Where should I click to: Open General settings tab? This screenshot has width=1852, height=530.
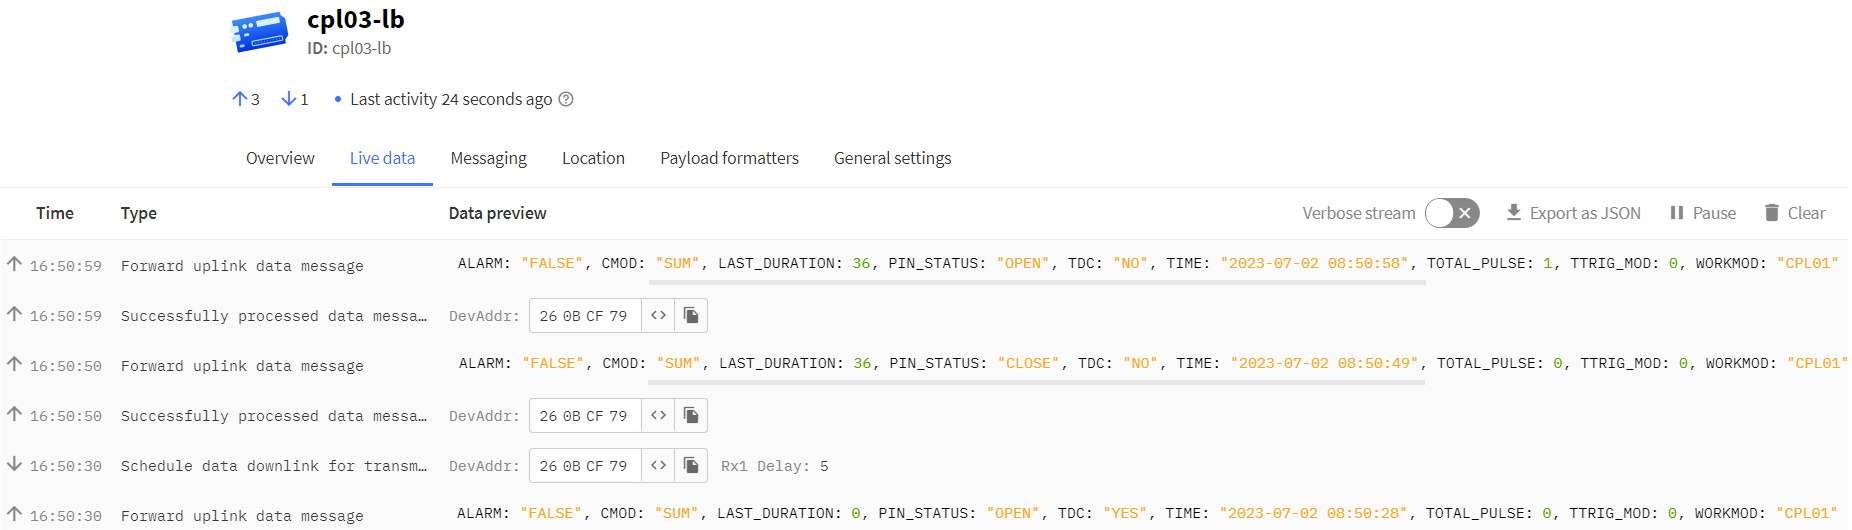892,158
